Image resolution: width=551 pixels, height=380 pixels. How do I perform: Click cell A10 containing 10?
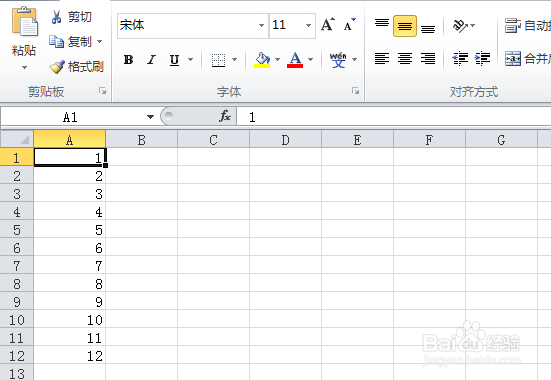click(70, 320)
